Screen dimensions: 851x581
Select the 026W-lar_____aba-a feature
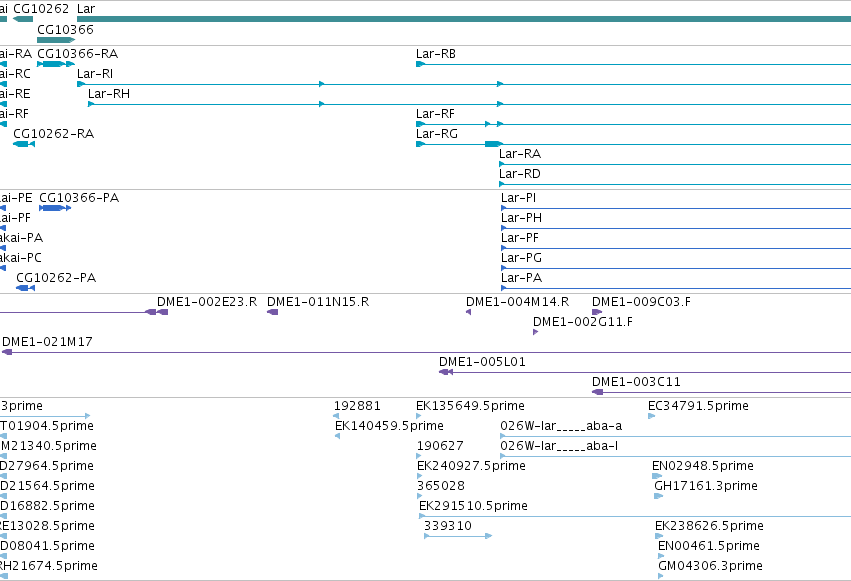click(x=675, y=436)
